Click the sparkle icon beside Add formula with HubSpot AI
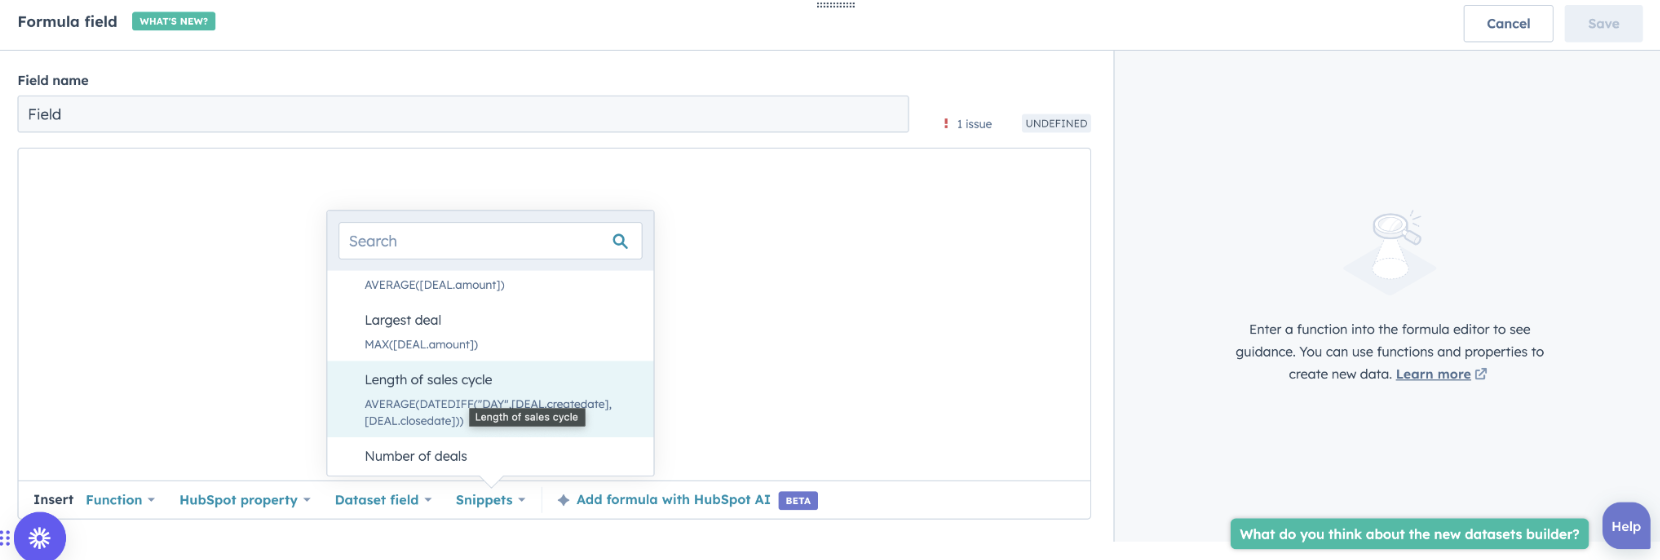 (x=564, y=500)
